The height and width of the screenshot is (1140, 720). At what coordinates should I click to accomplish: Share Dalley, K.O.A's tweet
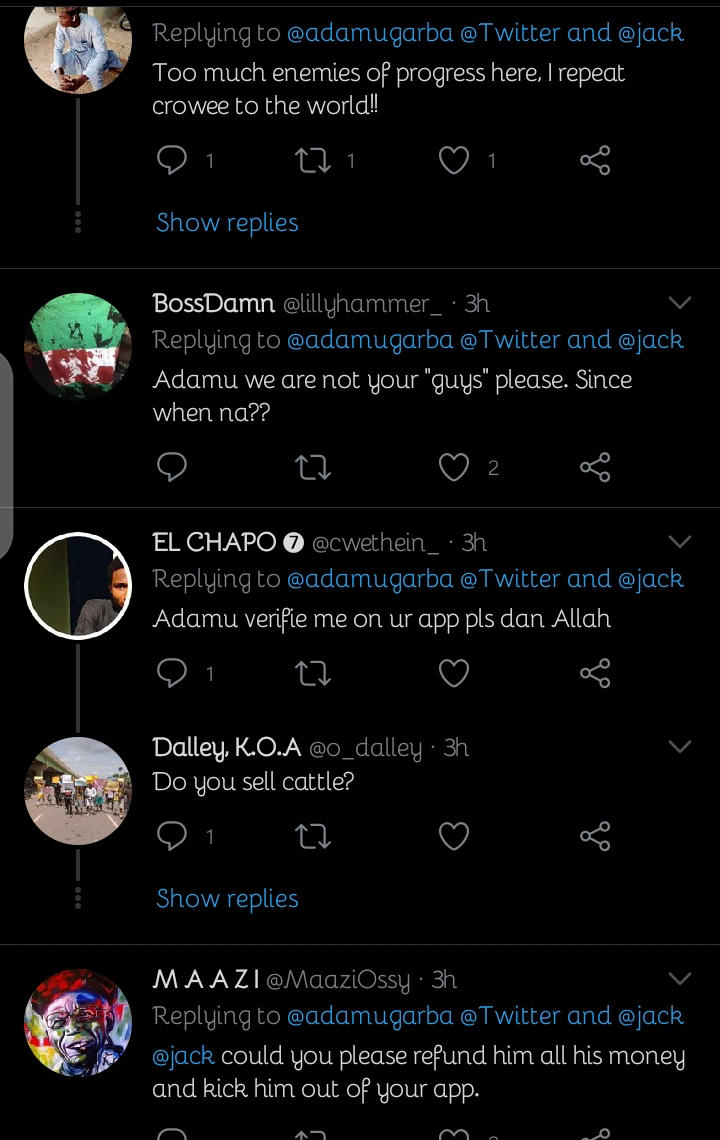click(x=595, y=836)
